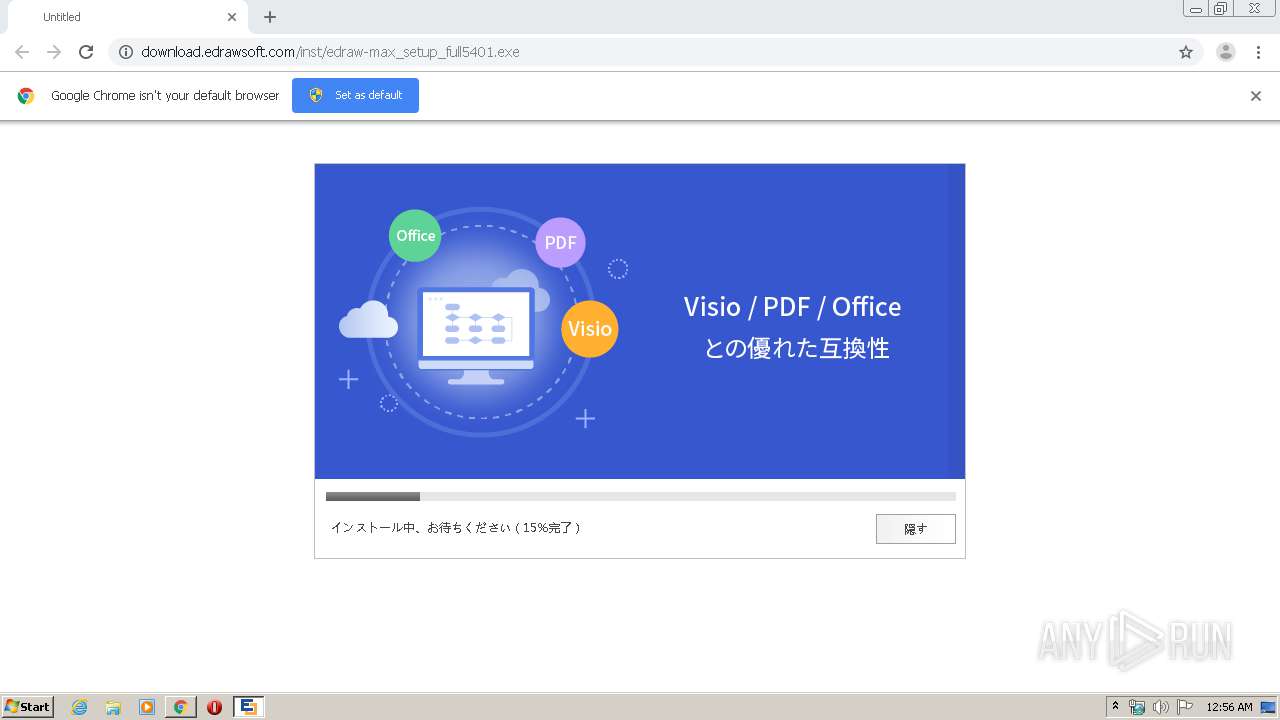Bookmark this page with the star icon

pos(1186,52)
